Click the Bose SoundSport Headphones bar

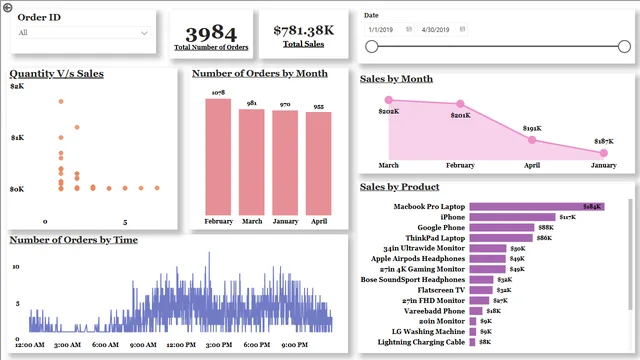click(x=481, y=280)
